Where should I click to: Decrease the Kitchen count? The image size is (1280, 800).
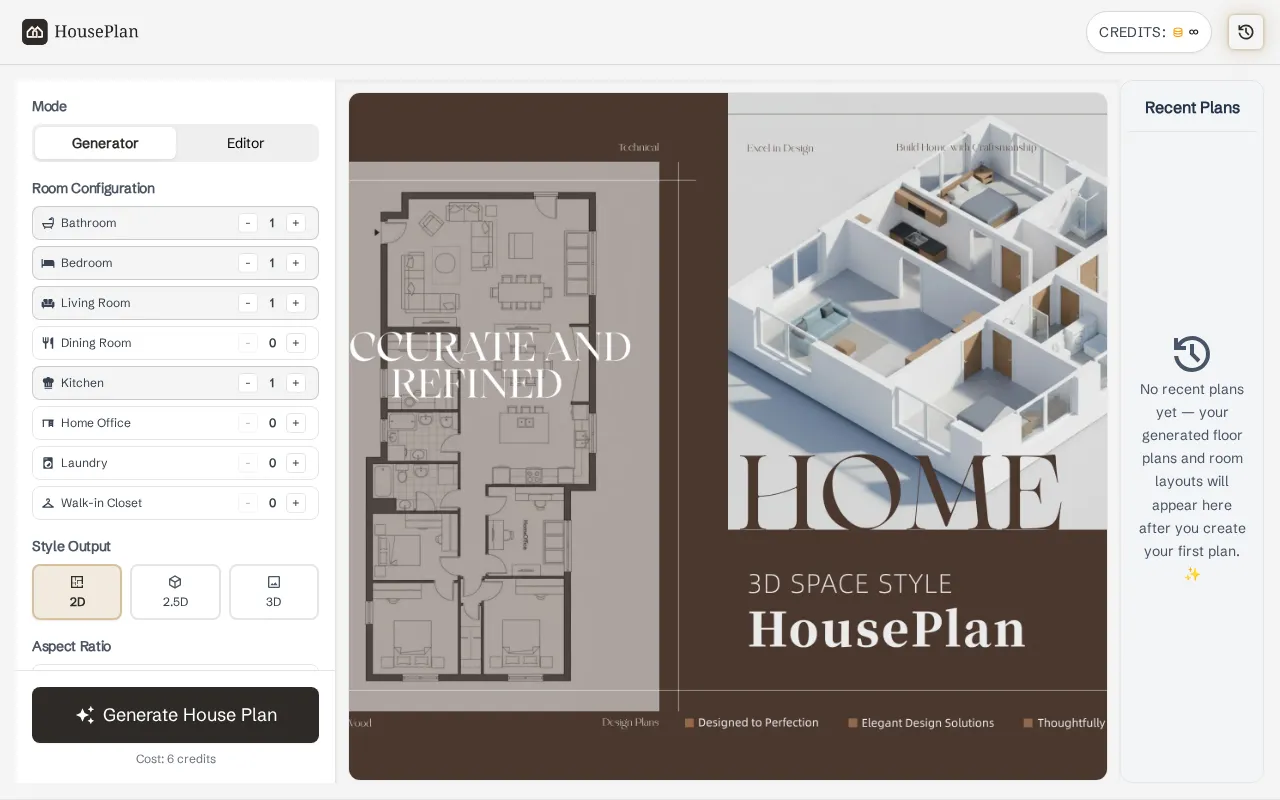point(248,383)
